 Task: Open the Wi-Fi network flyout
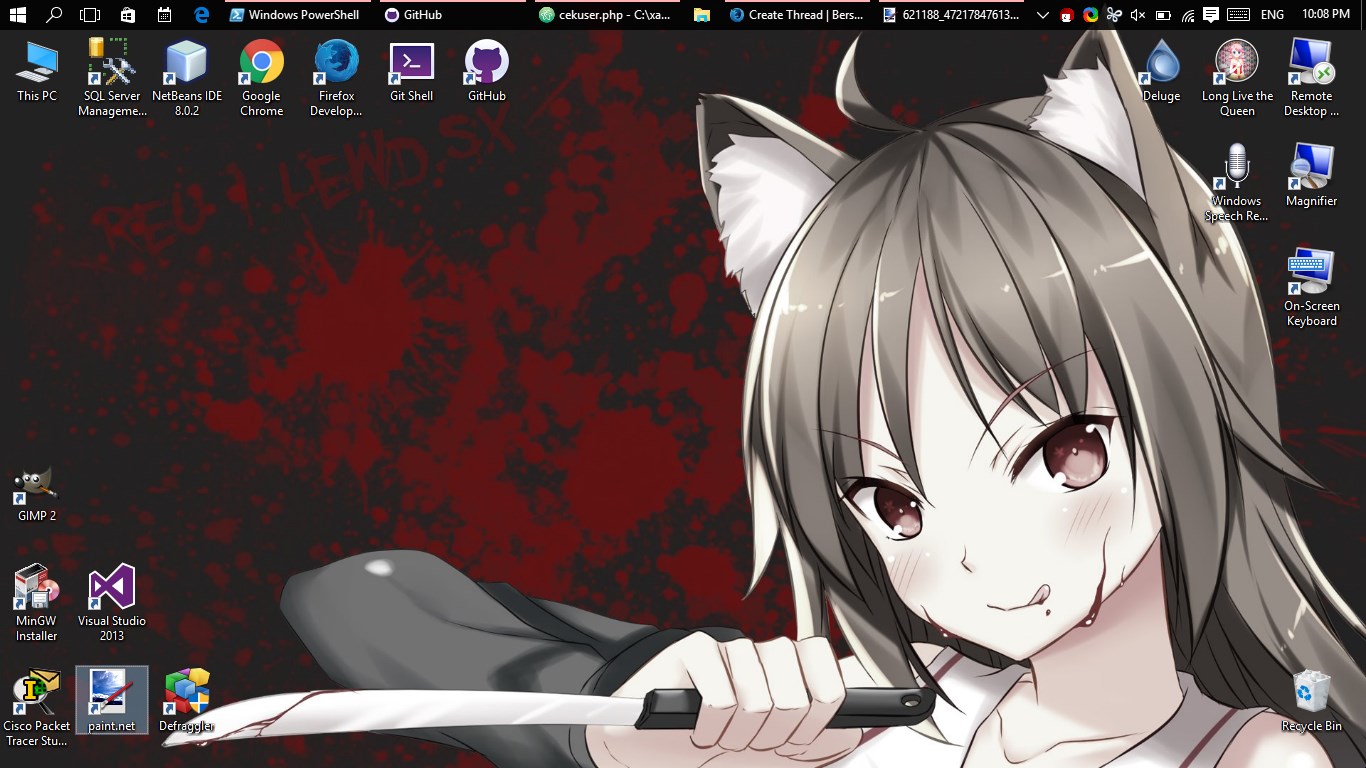pos(1187,15)
